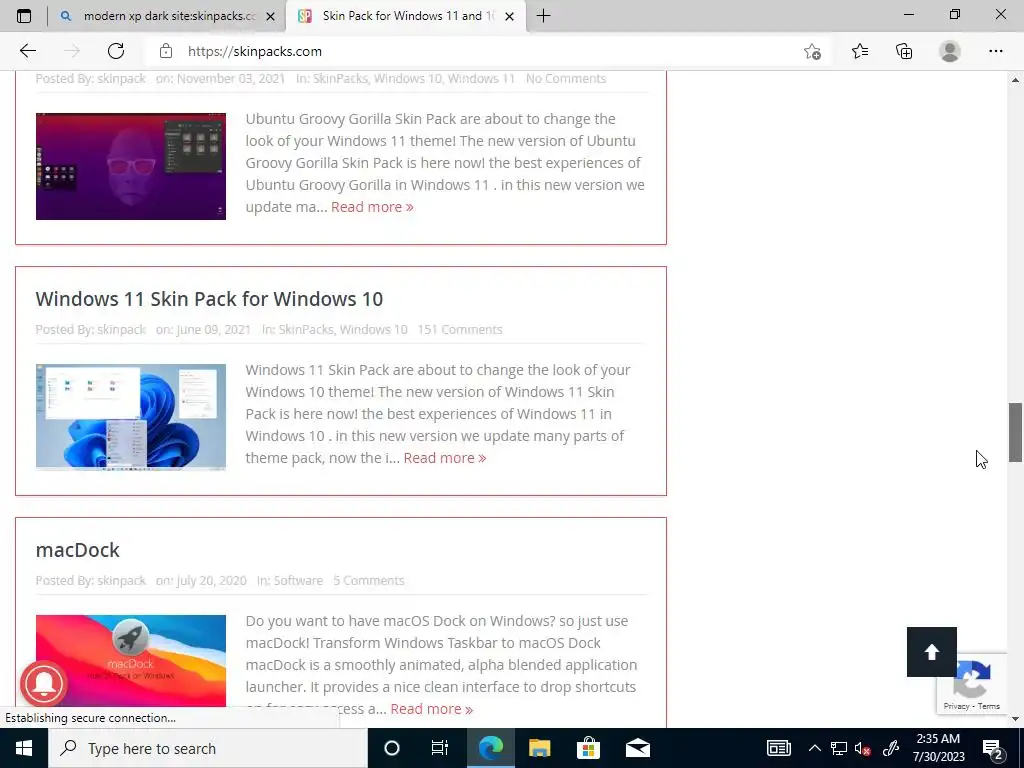Click the taskbar search box
Image resolution: width=1024 pixels, height=768 pixels.
pyautogui.click(x=208, y=748)
